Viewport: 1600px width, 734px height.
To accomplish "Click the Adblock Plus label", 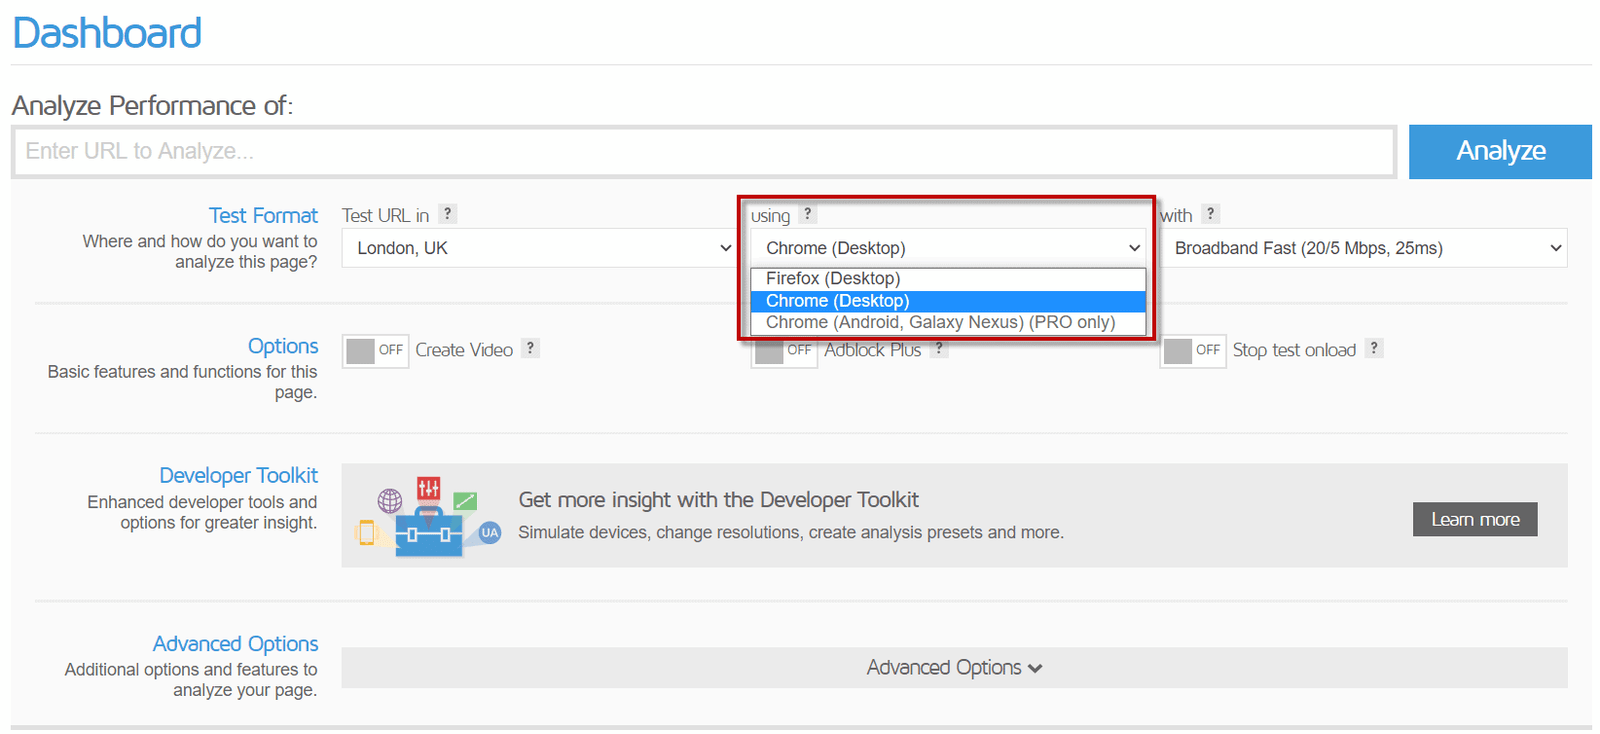I will [872, 350].
